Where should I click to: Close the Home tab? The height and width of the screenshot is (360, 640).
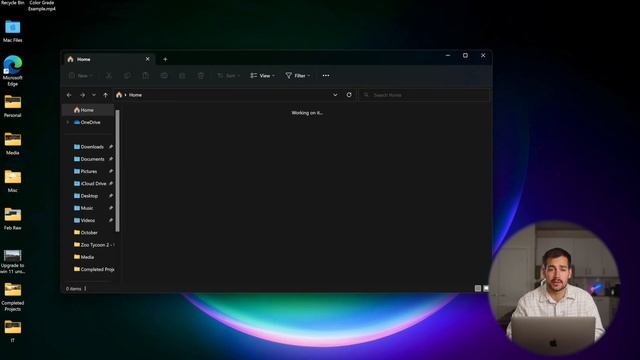pyautogui.click(x=147, y=59)
